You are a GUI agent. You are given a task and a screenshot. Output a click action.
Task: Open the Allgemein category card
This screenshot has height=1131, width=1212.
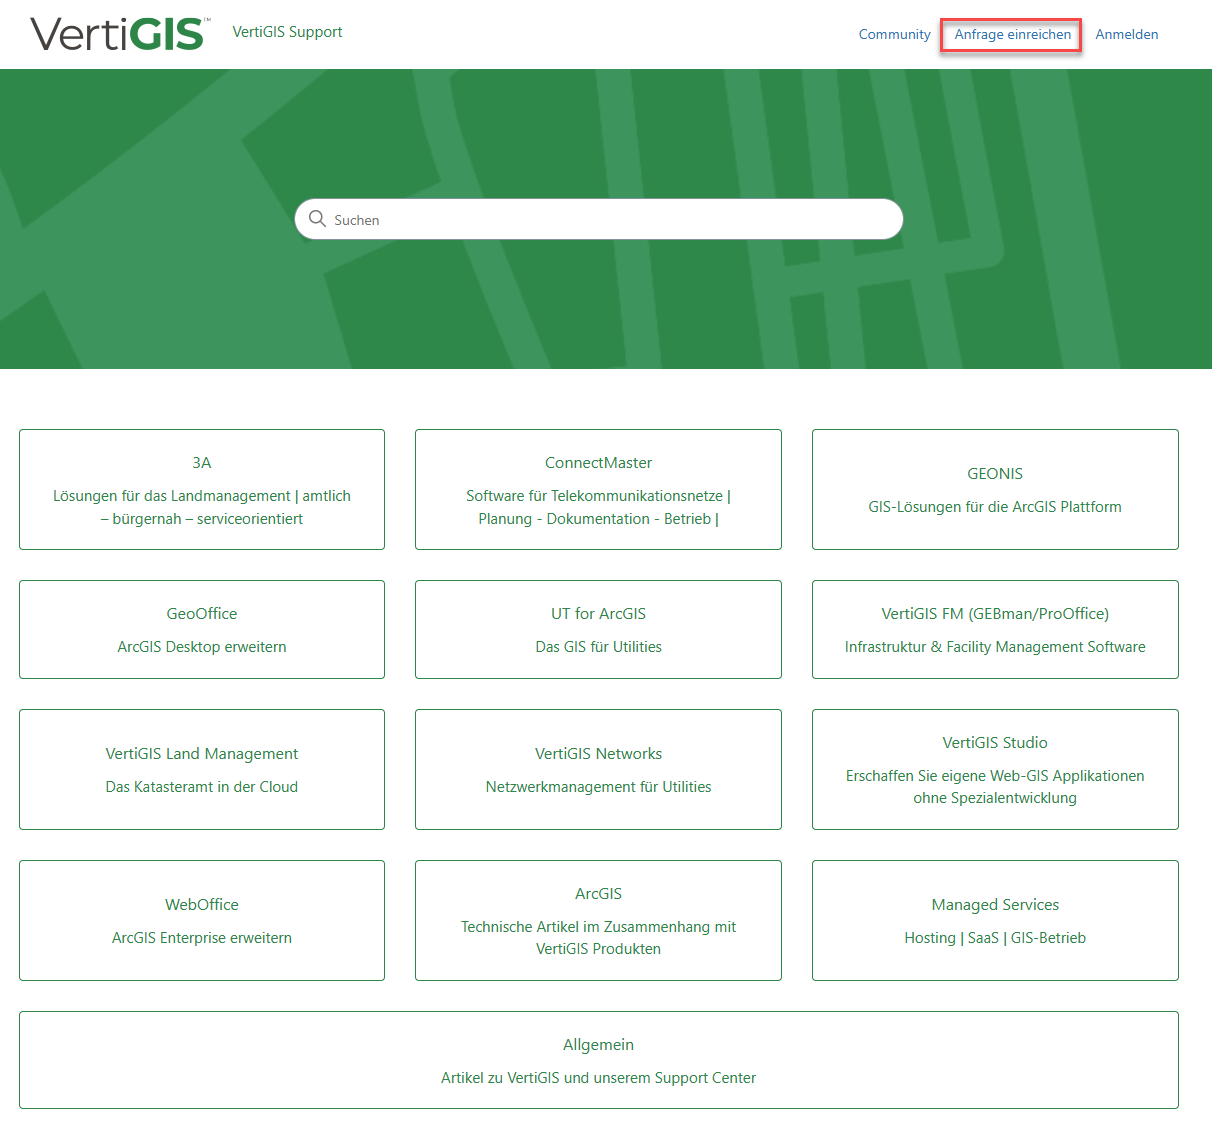pos(599,1060)
